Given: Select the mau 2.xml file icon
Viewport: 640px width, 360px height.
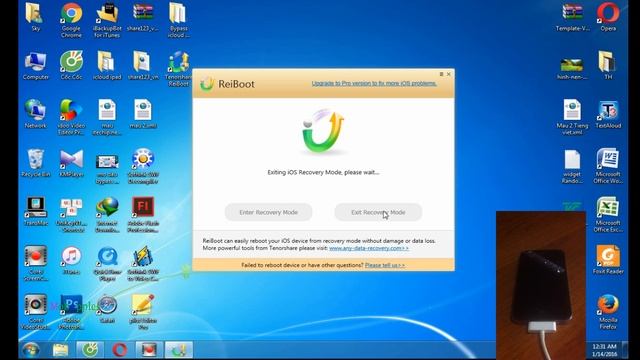Looking at the screenshot, I should tap(143, 114).
